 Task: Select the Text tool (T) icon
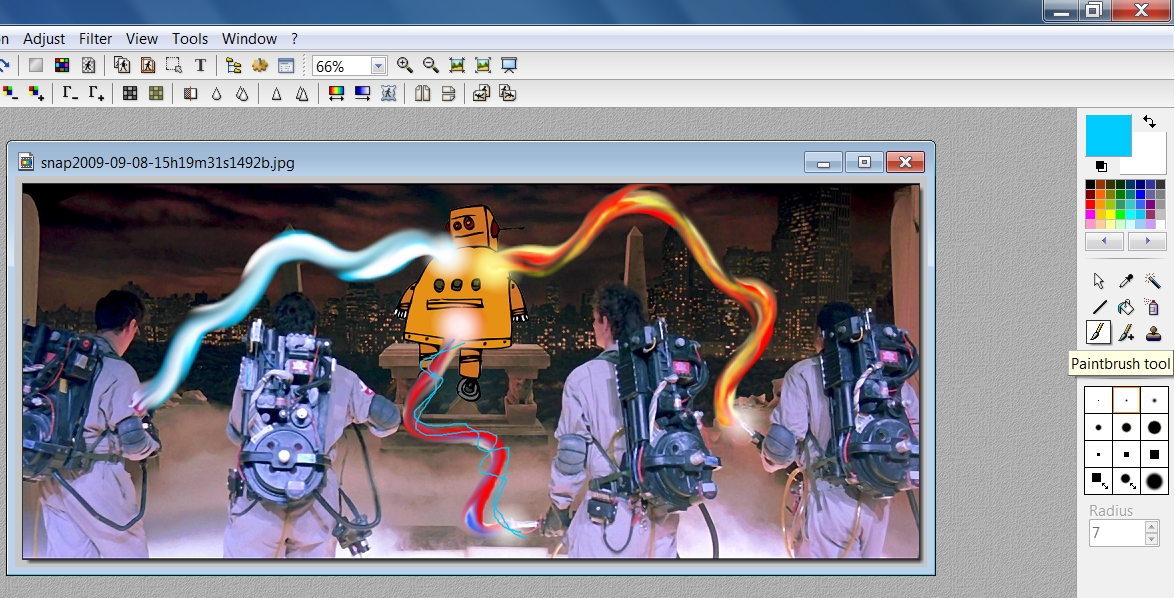click(200, 65)
